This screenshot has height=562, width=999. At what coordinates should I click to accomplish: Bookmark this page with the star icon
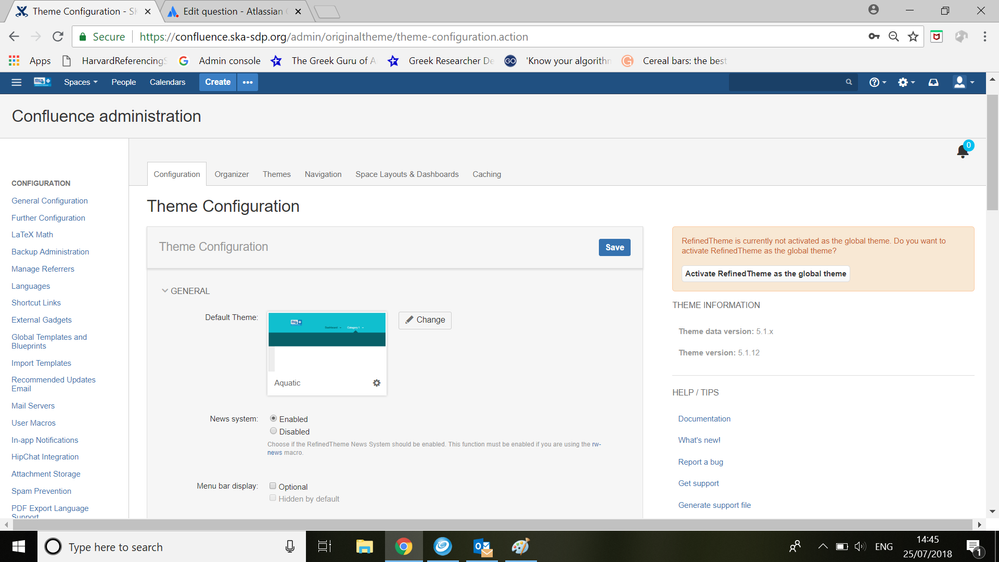[913, 37]
